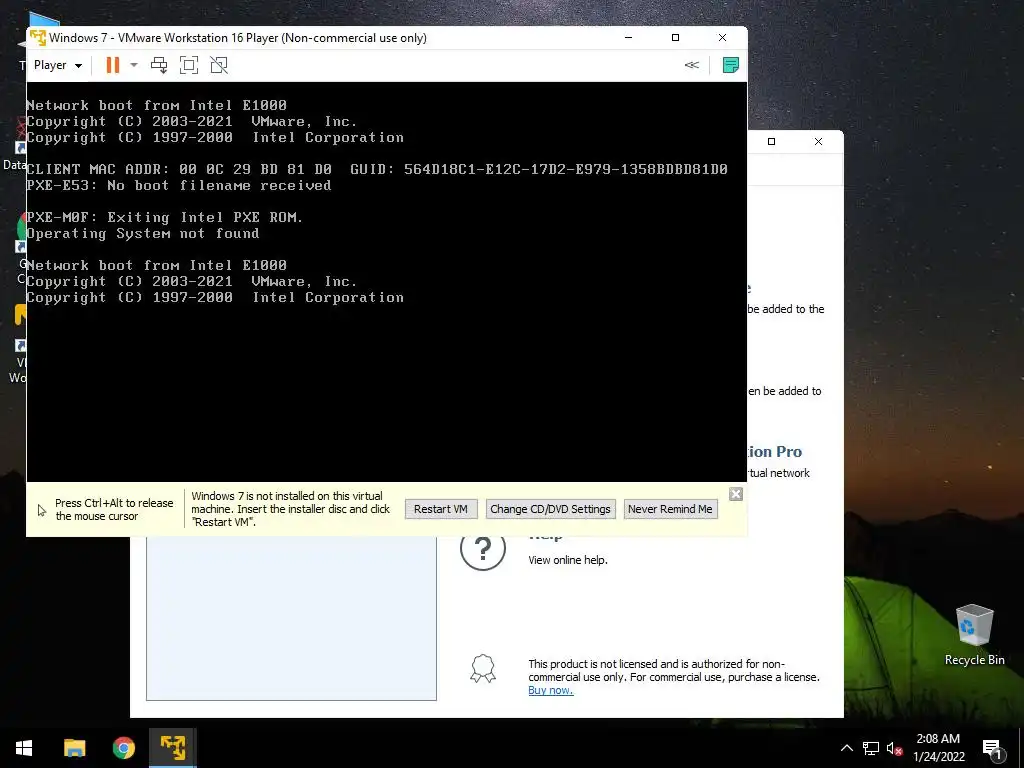The height and width of the screenshot is (768, 1024).
Task: Close the background VMware window
Action: coord(818,141)
